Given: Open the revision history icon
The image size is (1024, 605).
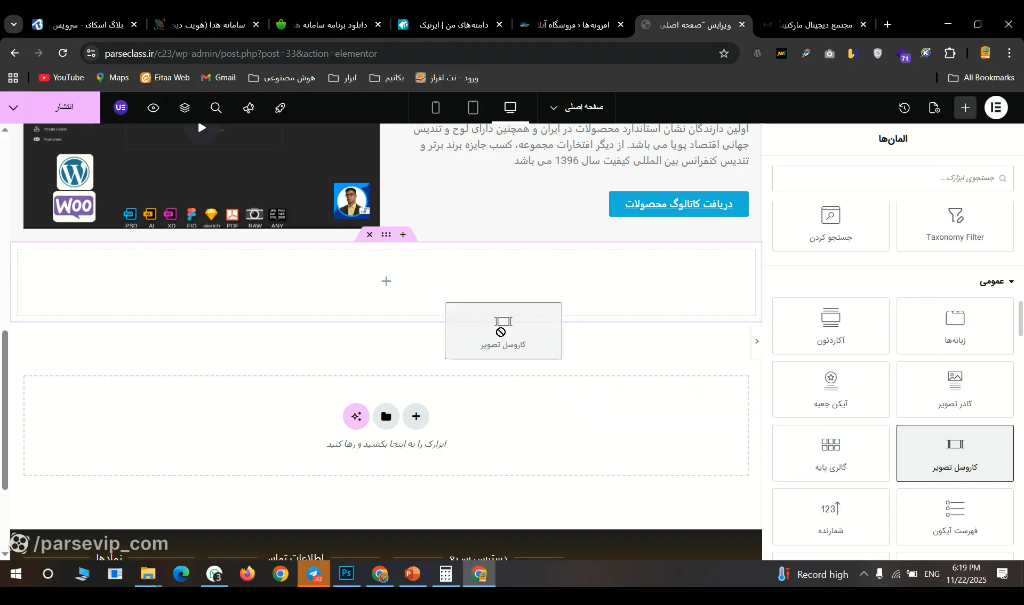Looking at the screenshot, I should pos(904,108).
